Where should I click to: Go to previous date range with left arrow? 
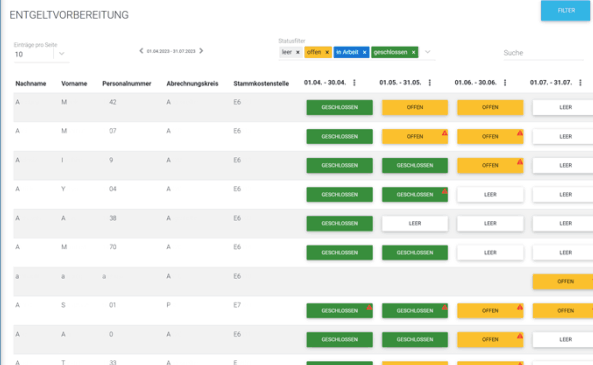point(141,51)
